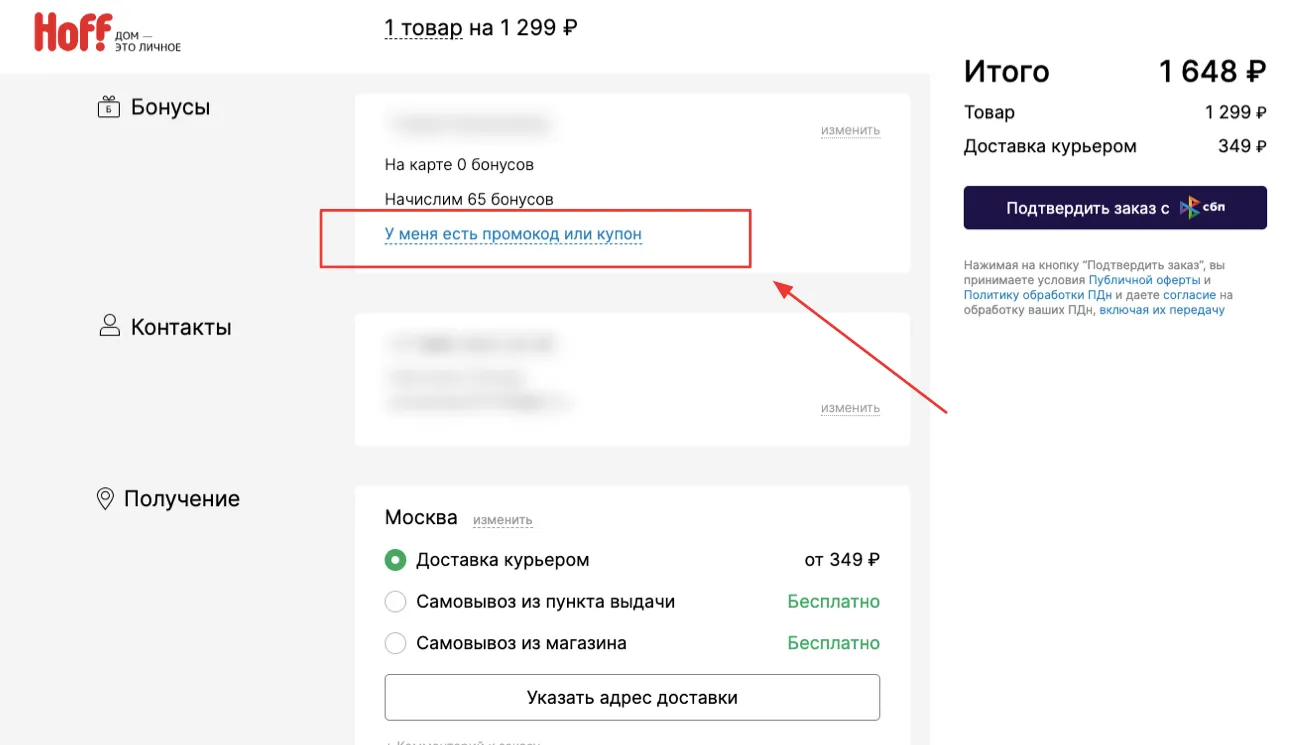This screenshot has width=1306, height=745.
Task: Click the gift icon beside Бонусы
Action: pyautogui.click(x=108, y=107)
